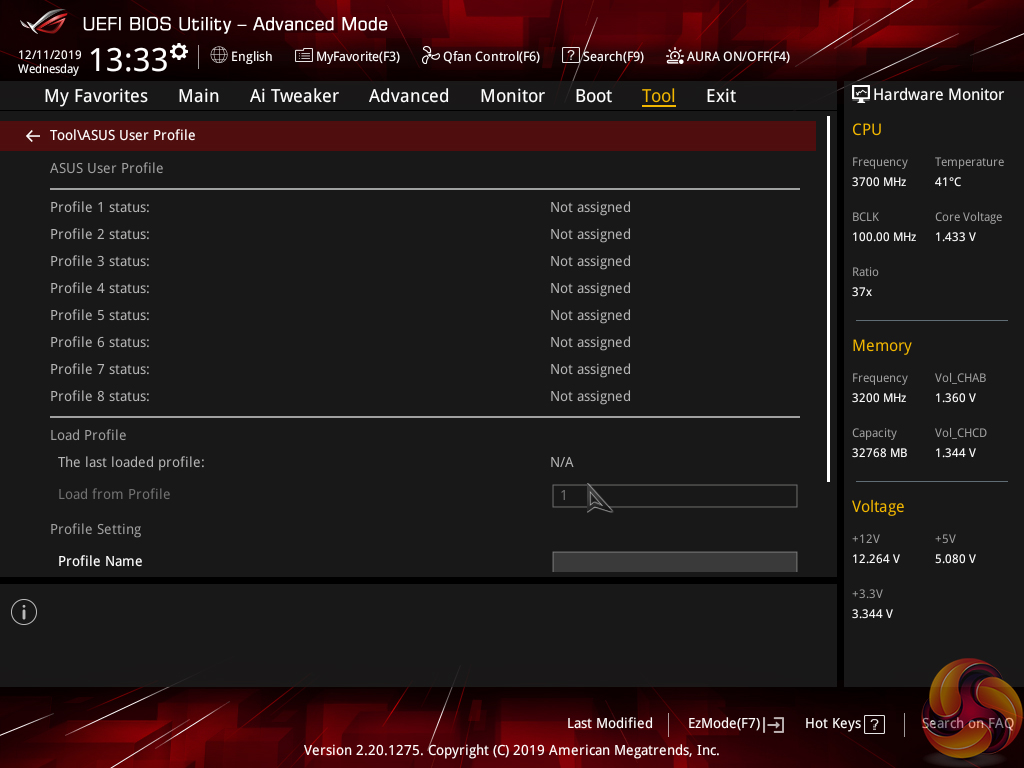Click the 13:33 clock display
Screen dimensions: 1024x768
pos(128,59)
